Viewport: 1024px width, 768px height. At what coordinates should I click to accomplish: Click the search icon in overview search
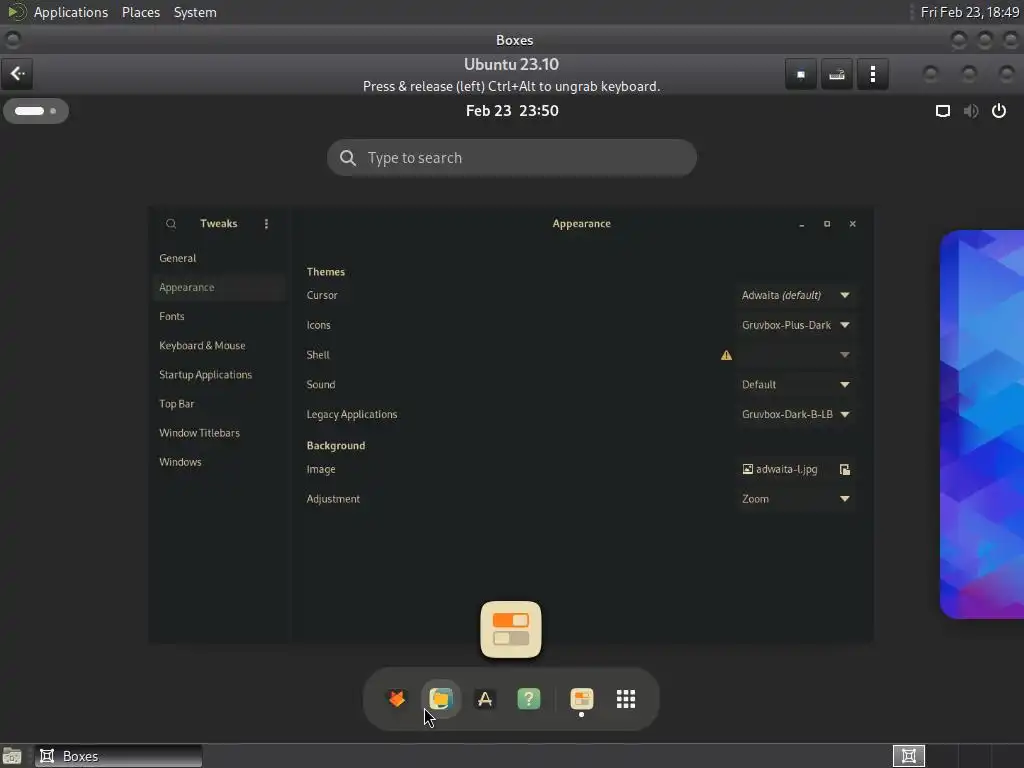pyautogui.click(x=348, y=158)
